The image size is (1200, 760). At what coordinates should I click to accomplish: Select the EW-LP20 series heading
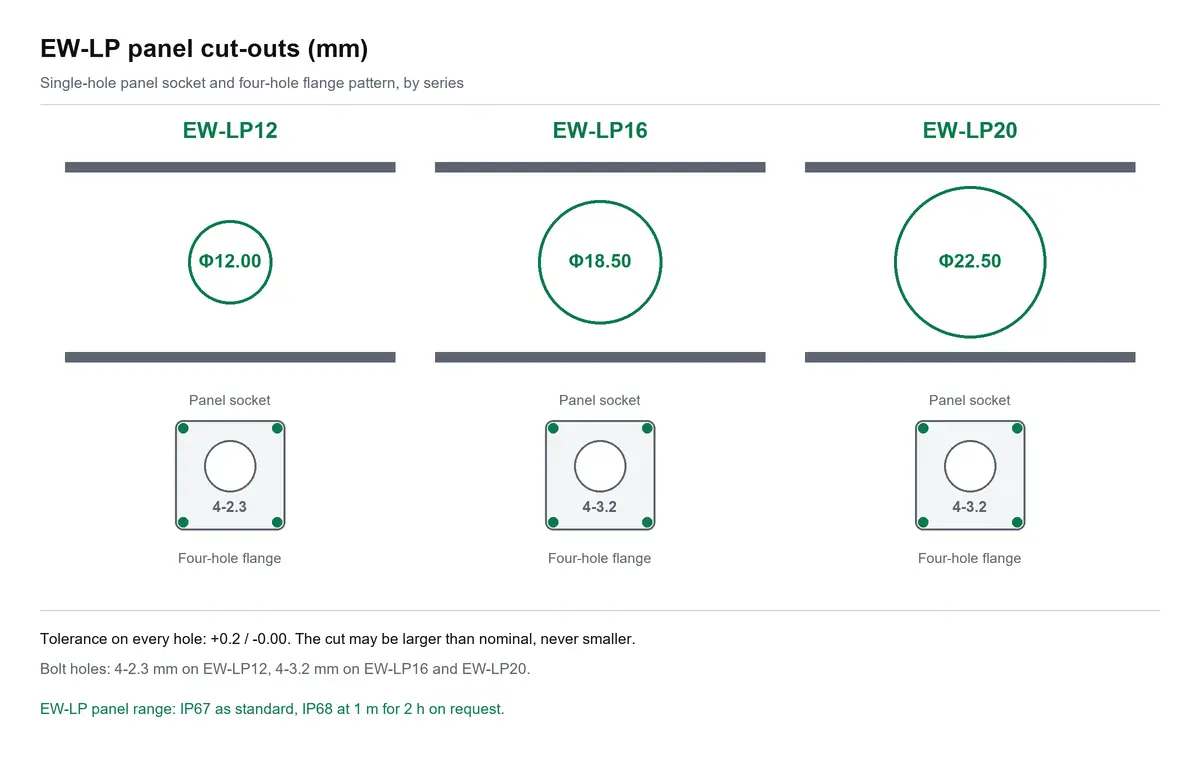coord(970,130)
